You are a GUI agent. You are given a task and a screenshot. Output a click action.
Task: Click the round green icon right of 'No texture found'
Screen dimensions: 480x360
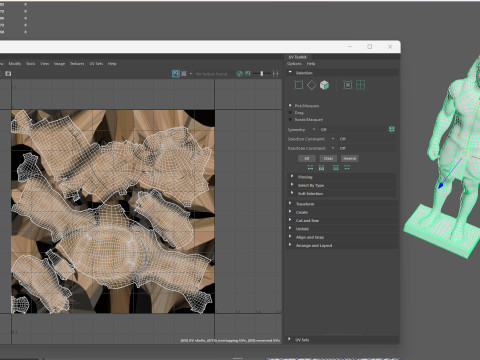pyautogui.click(x=239, y=73)
